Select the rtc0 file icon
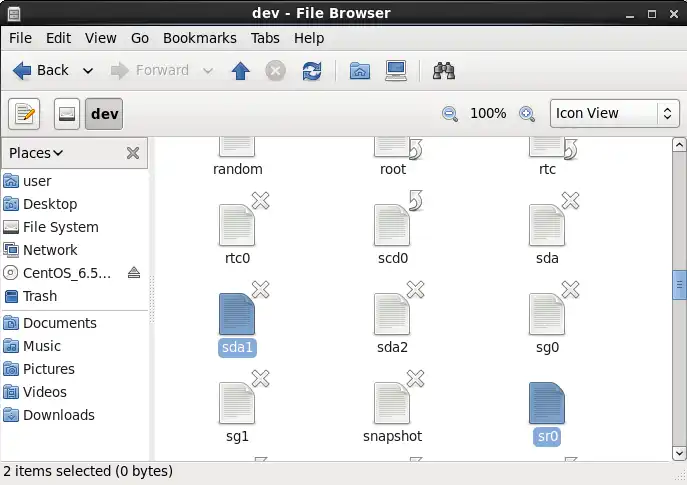 pos(237,225)
